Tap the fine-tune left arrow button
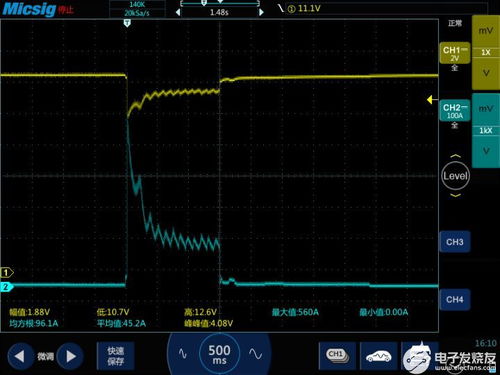The height and width of the screenshot is (375, 500). [x=20, y=356]
